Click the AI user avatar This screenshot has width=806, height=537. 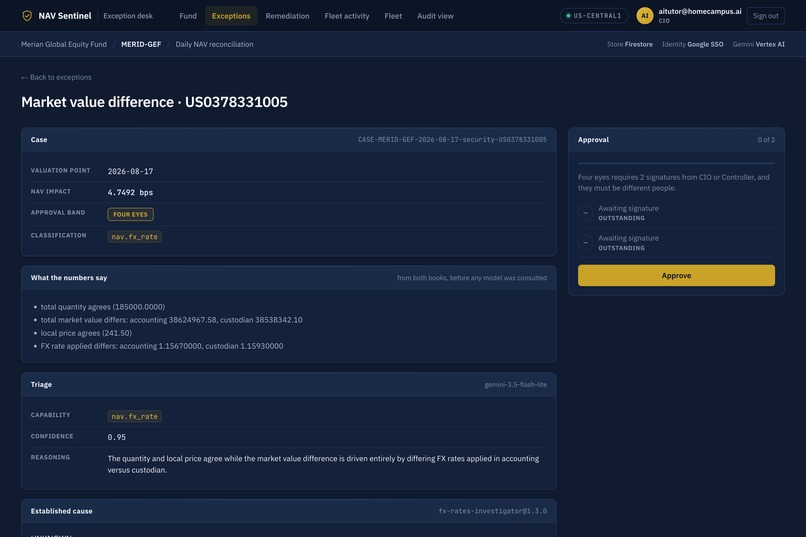[x=645, y=16]
